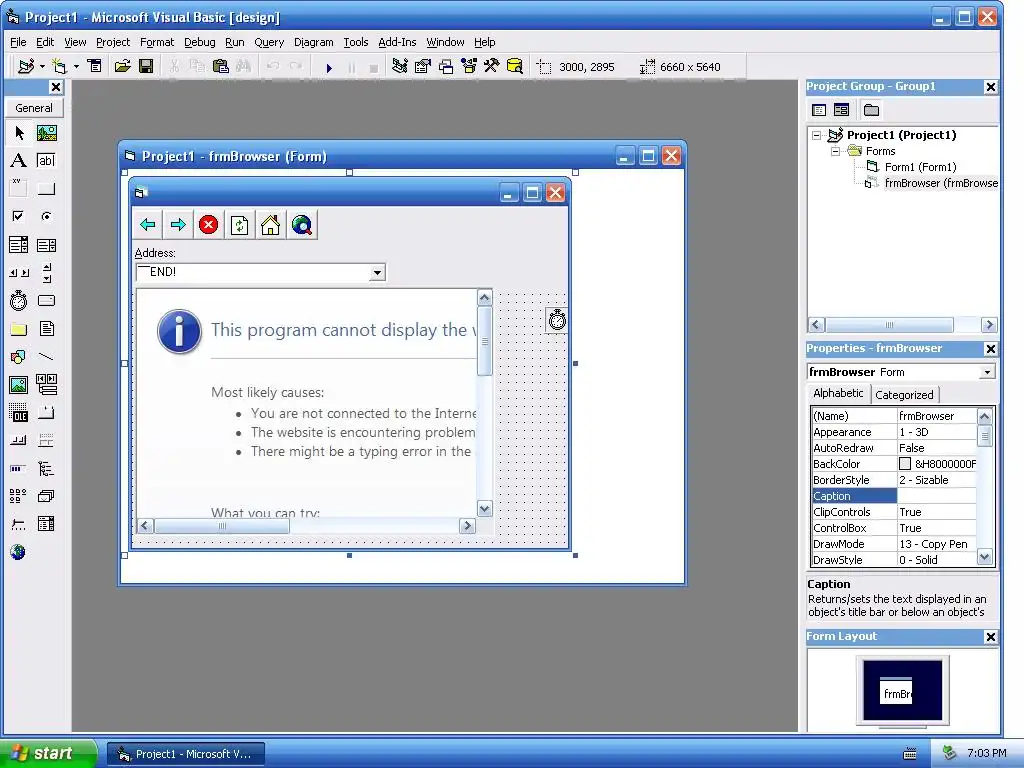Open the Project Explorer toolbar icon

coord(400,66)
